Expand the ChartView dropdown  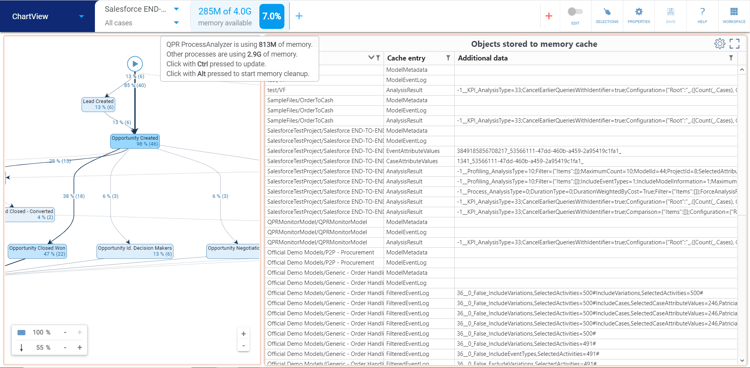pos(81,16)
